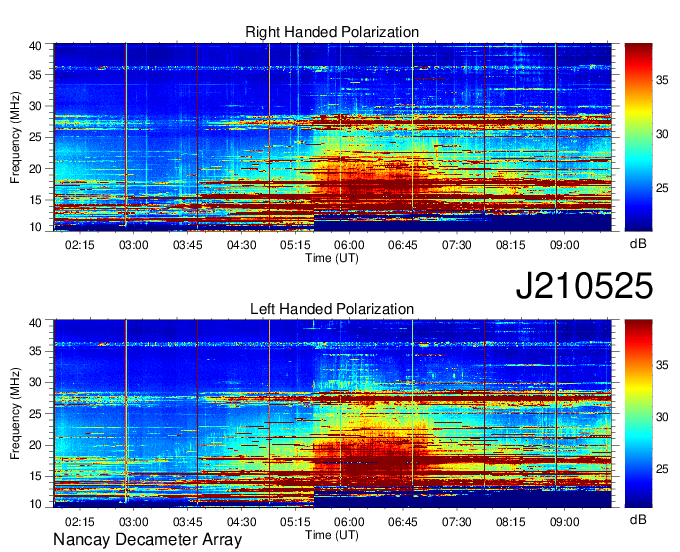680x552 pixels.
Task: Click the 30 dB tick on the upper colorbar
Action: click(x=662, y=134)
